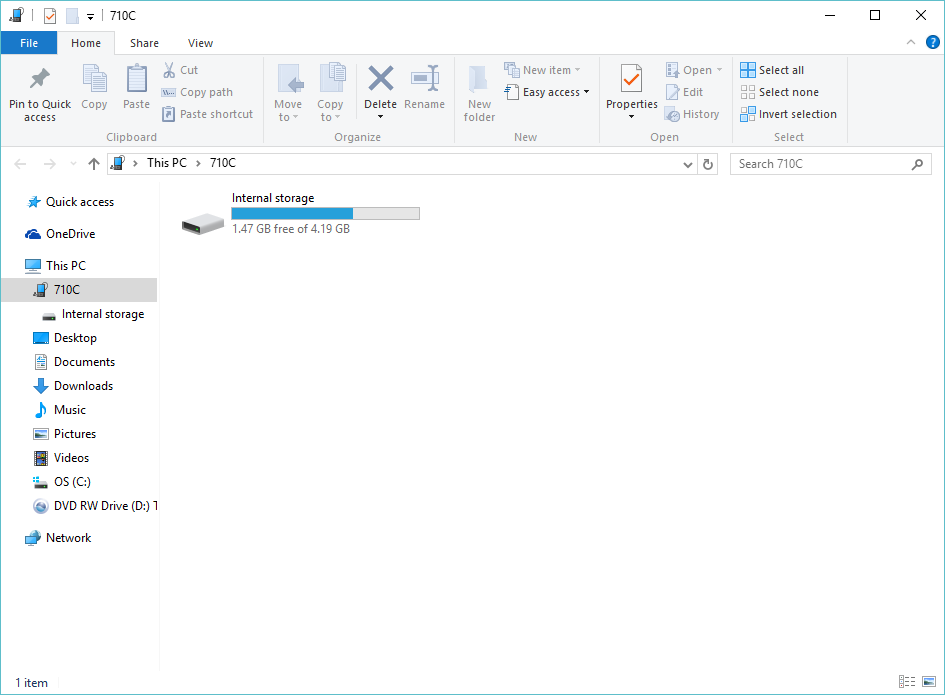Collapse the ribbon with the chevron
Viewport: 945px width, 695px height.
(x=911, y=42)
